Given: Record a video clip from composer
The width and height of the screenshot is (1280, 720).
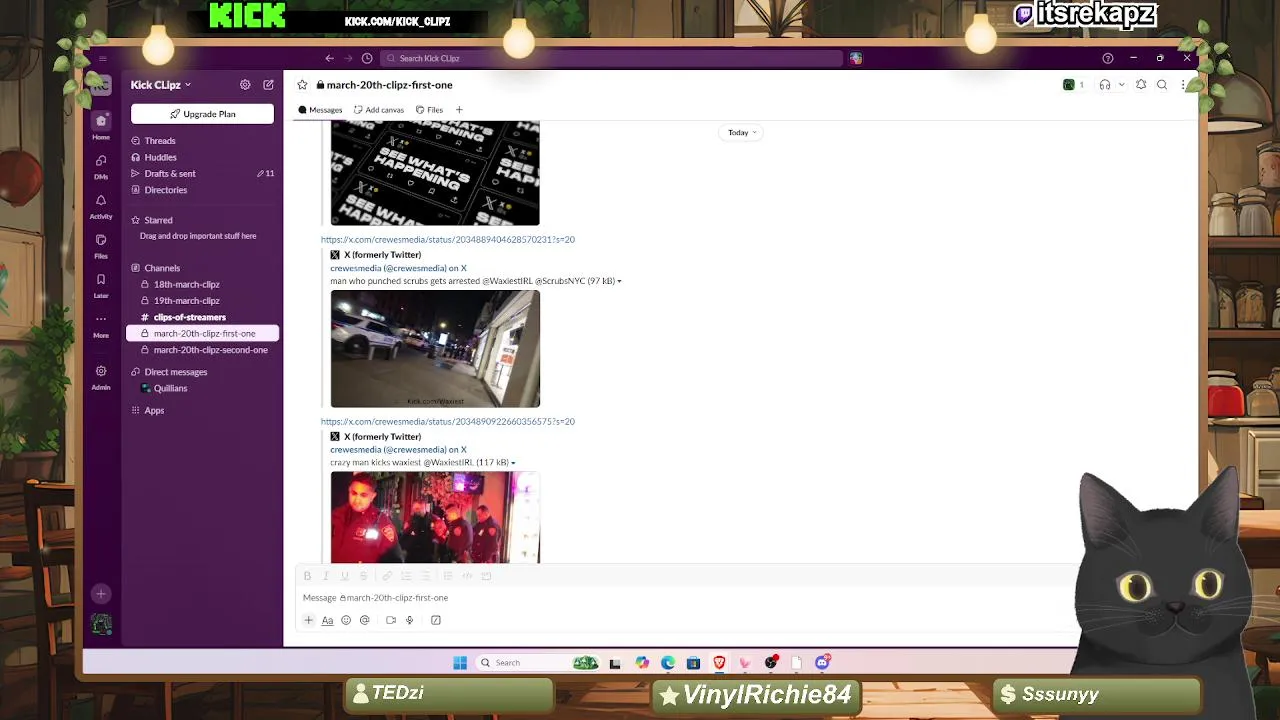Looking at the screenshot, I should coord(391,620).
